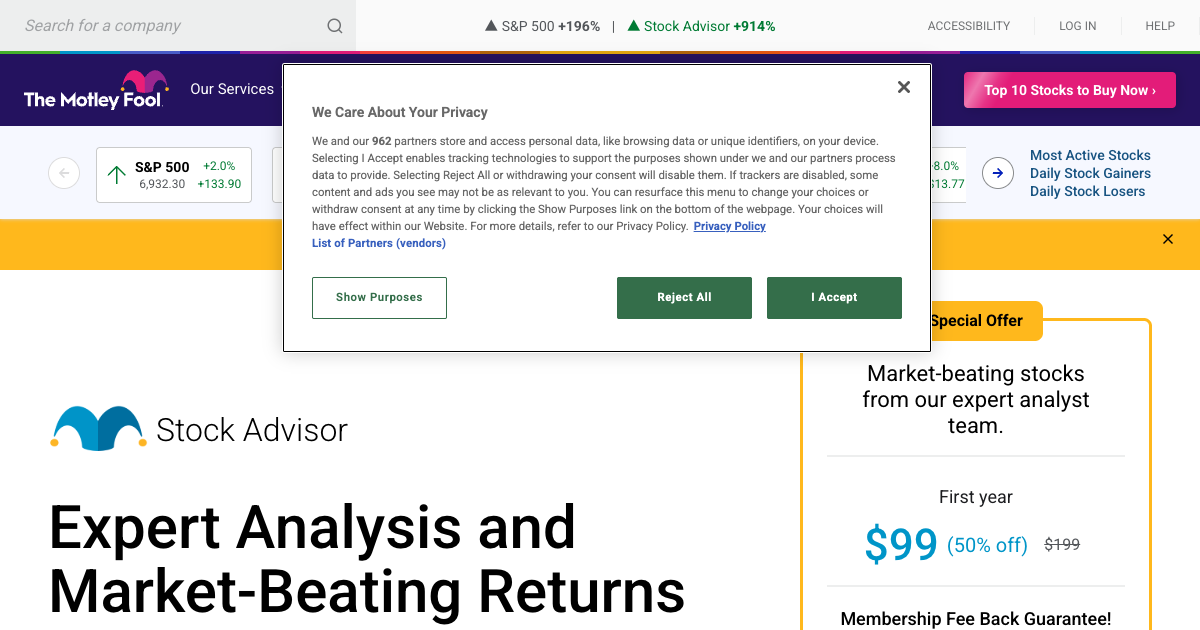
Task: Click the Top 10 Stocks to Buy Now button
Action: 1069,89
